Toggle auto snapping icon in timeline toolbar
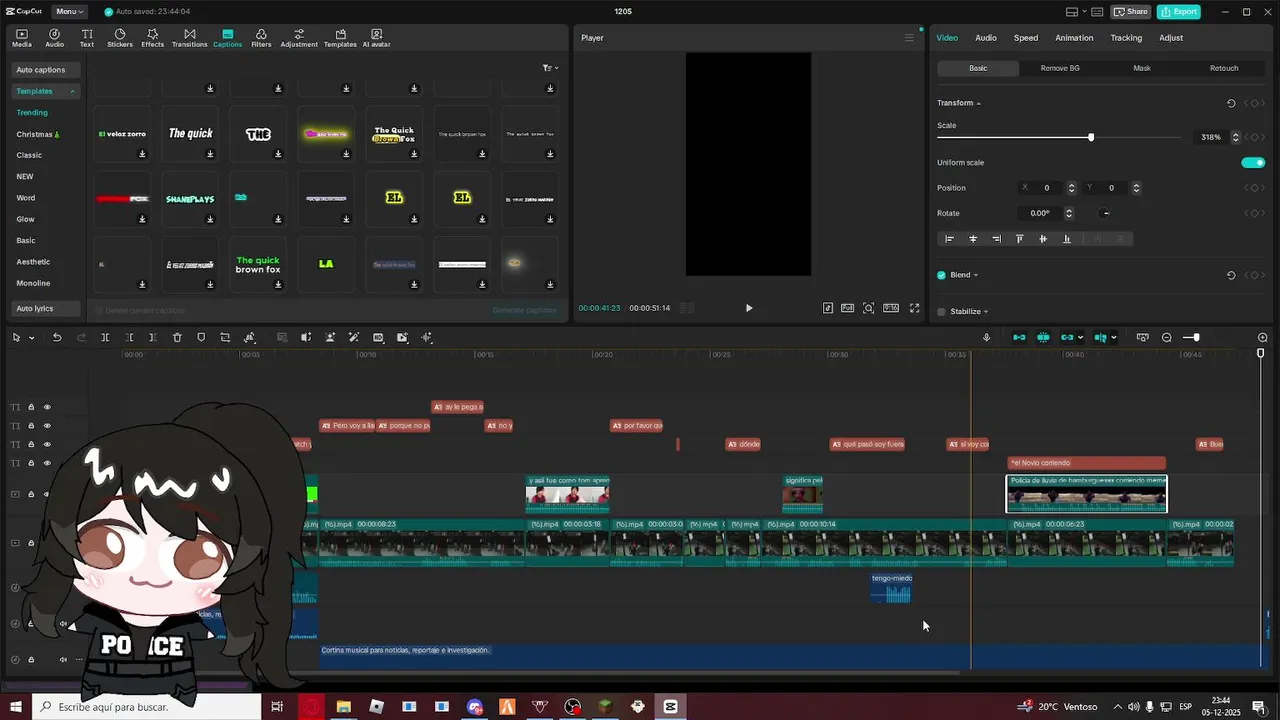Image resolution: width=1280 pixels, height=720 pixels. tap(1043, 338)
